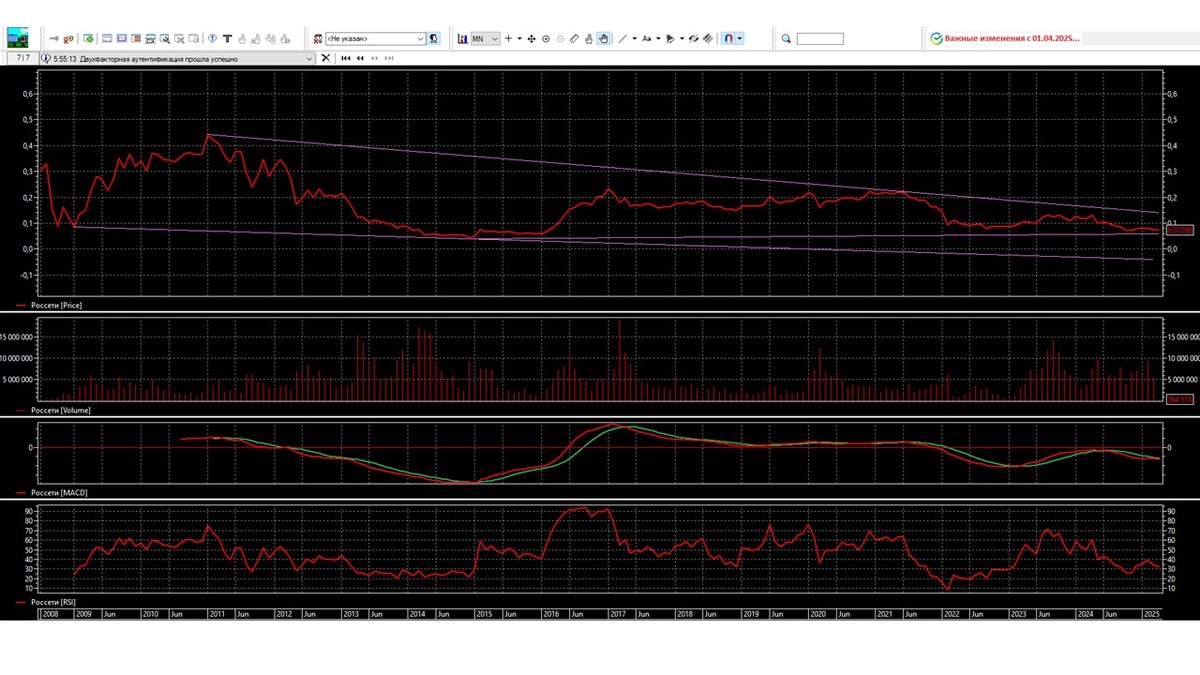Image resolution: width=1200 pixels, height=675 pixels.
Task: Select the Aa text label tool
Action: click(646, 39)
